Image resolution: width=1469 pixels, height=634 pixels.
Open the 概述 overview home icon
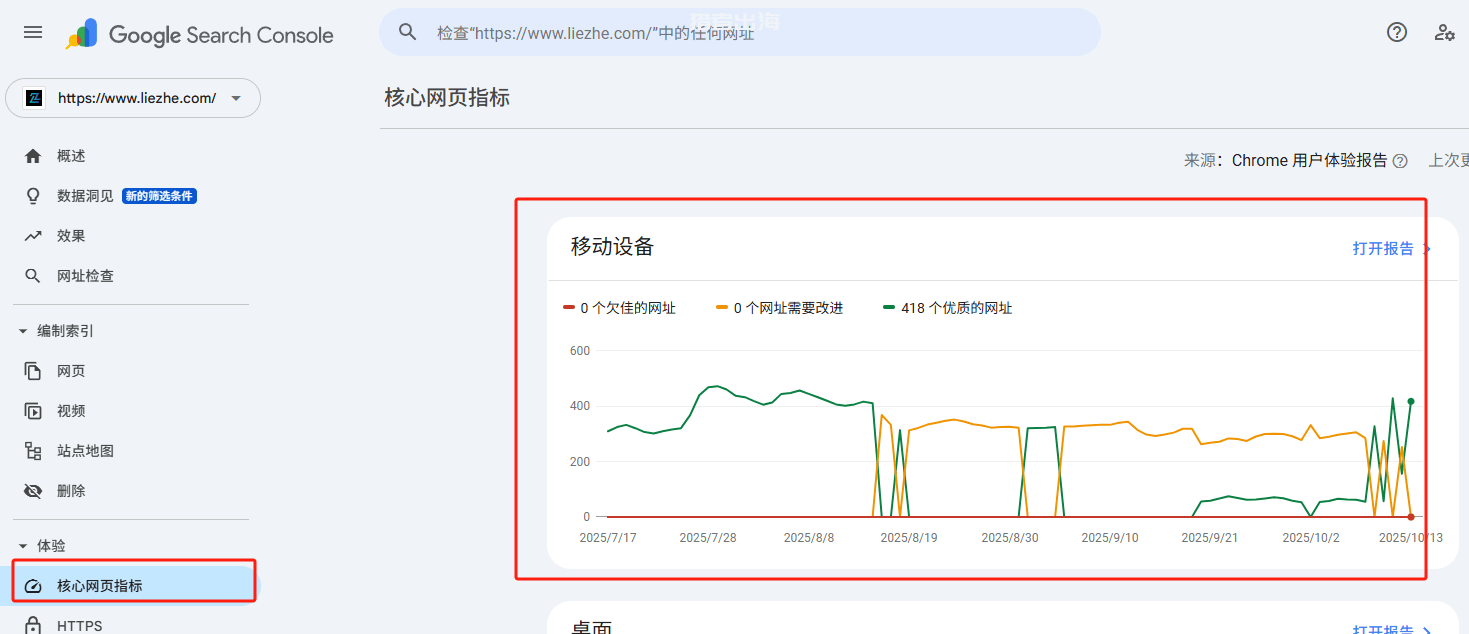[x=33, y=155]
